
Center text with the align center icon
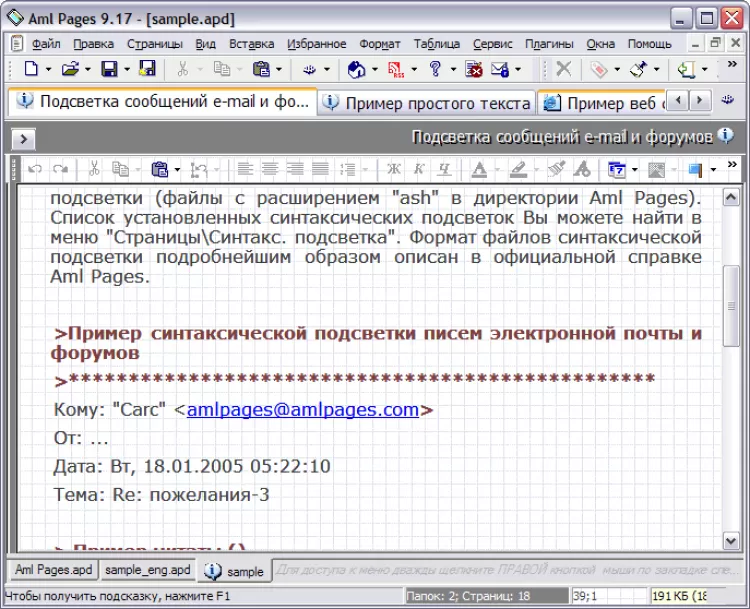point(270,169)
